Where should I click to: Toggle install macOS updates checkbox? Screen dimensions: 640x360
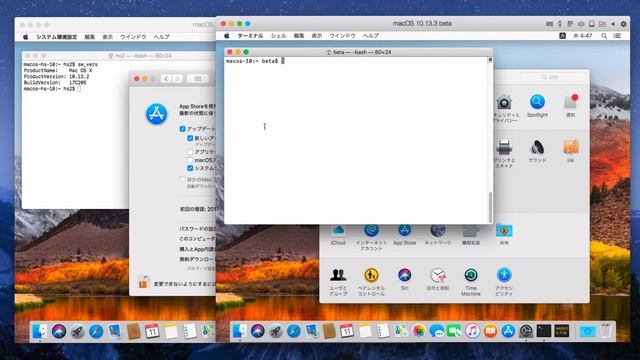point(190,160)
